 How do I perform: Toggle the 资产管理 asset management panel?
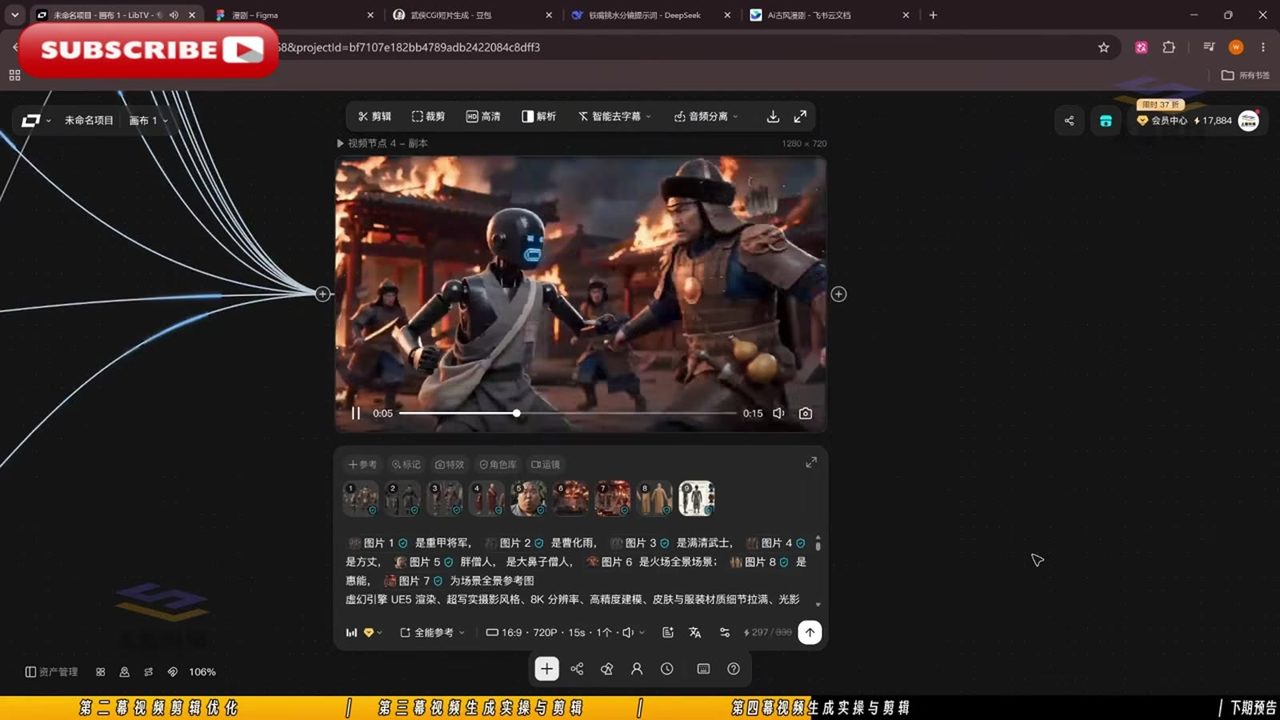point(51,672)
